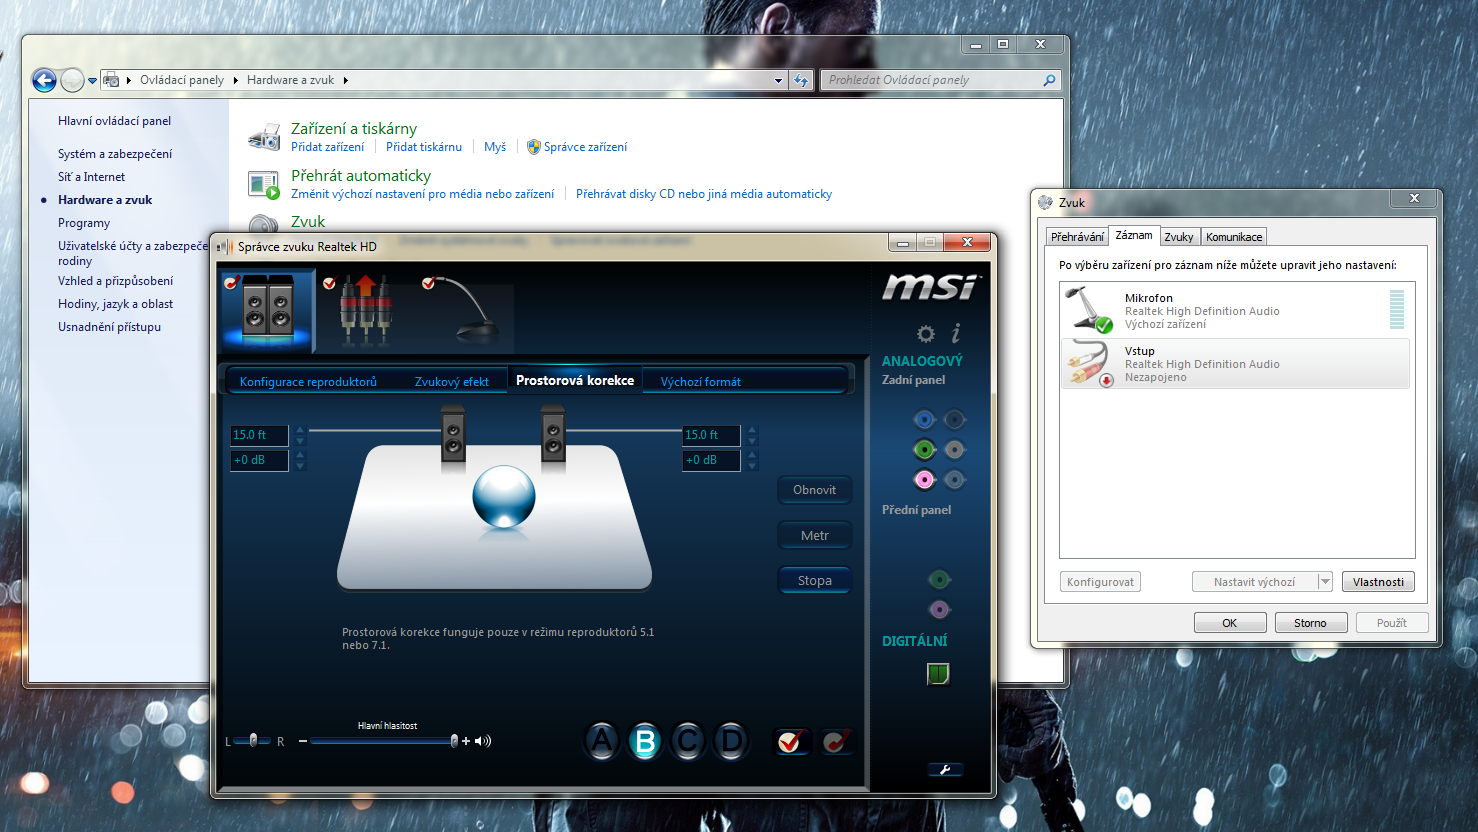Open the Nastavit výchozí dropdown arrow
This screenshot has width=1478, height=832.
tap(1325, 582)
